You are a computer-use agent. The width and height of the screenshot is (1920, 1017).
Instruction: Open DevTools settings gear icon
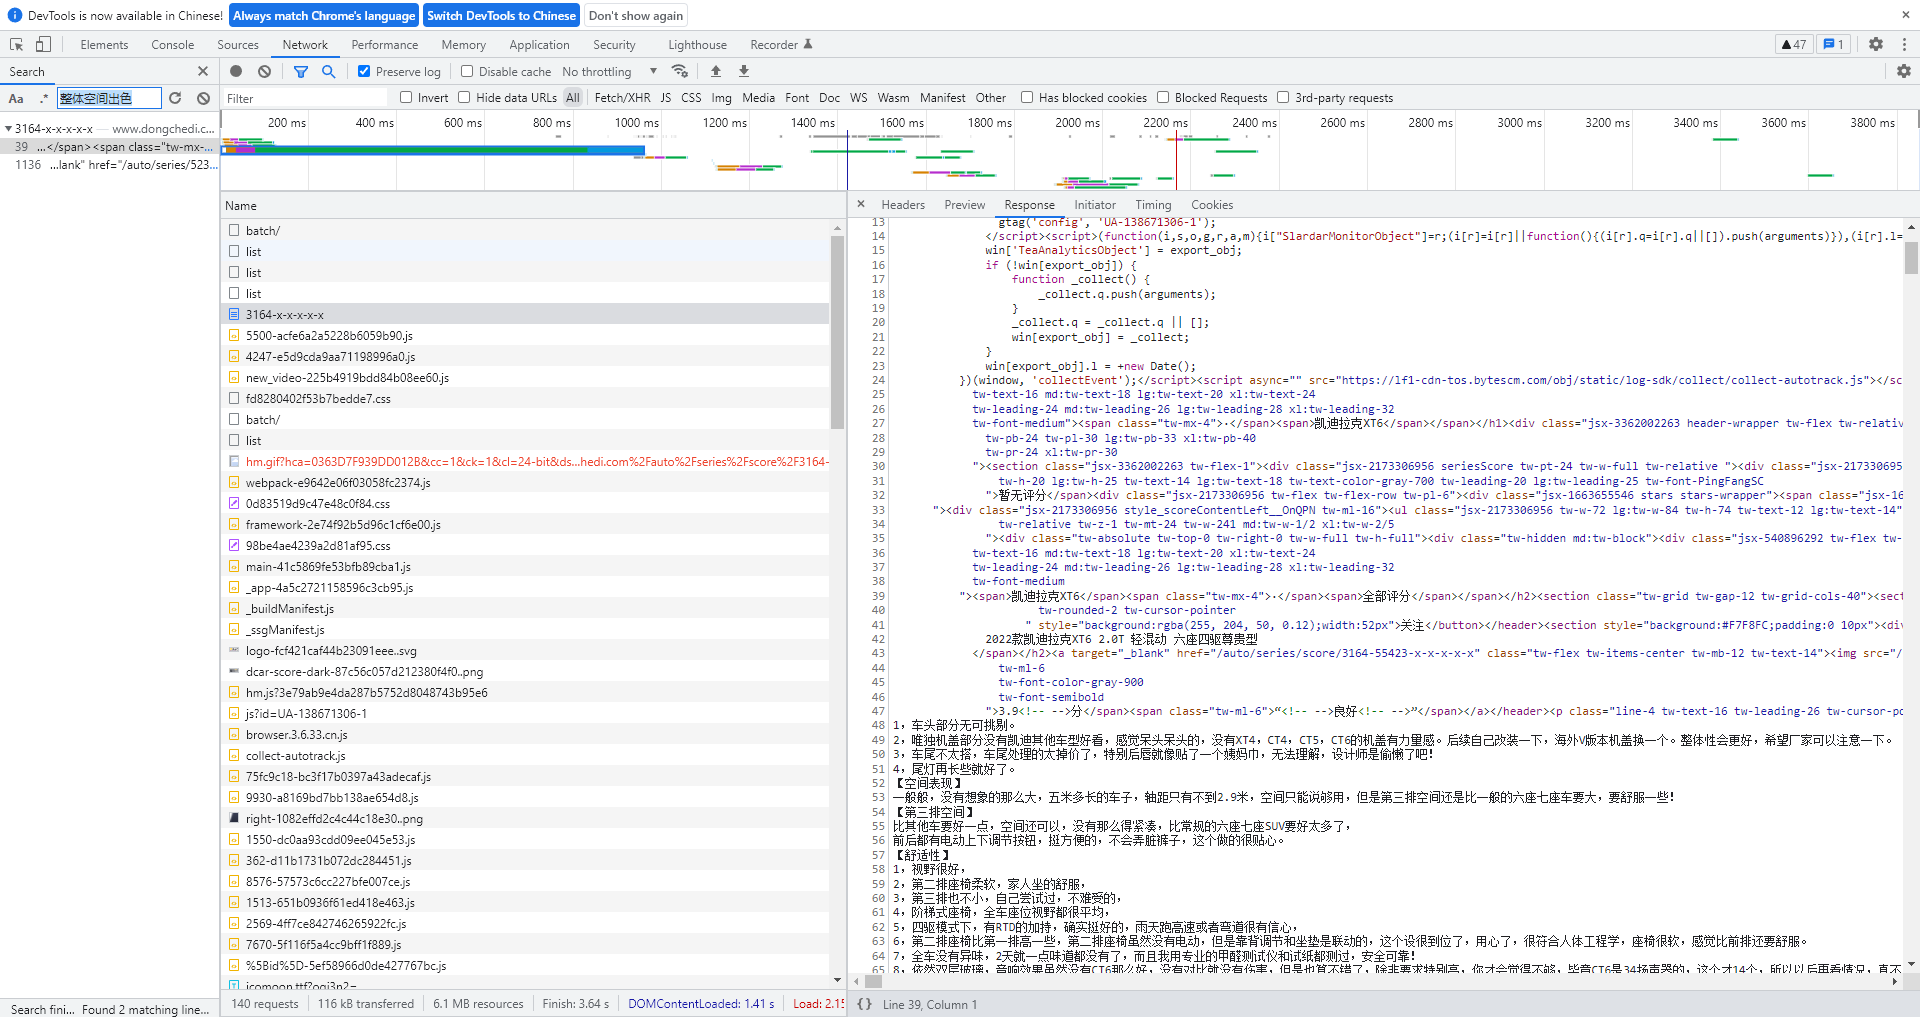(x=1876, y=44)
